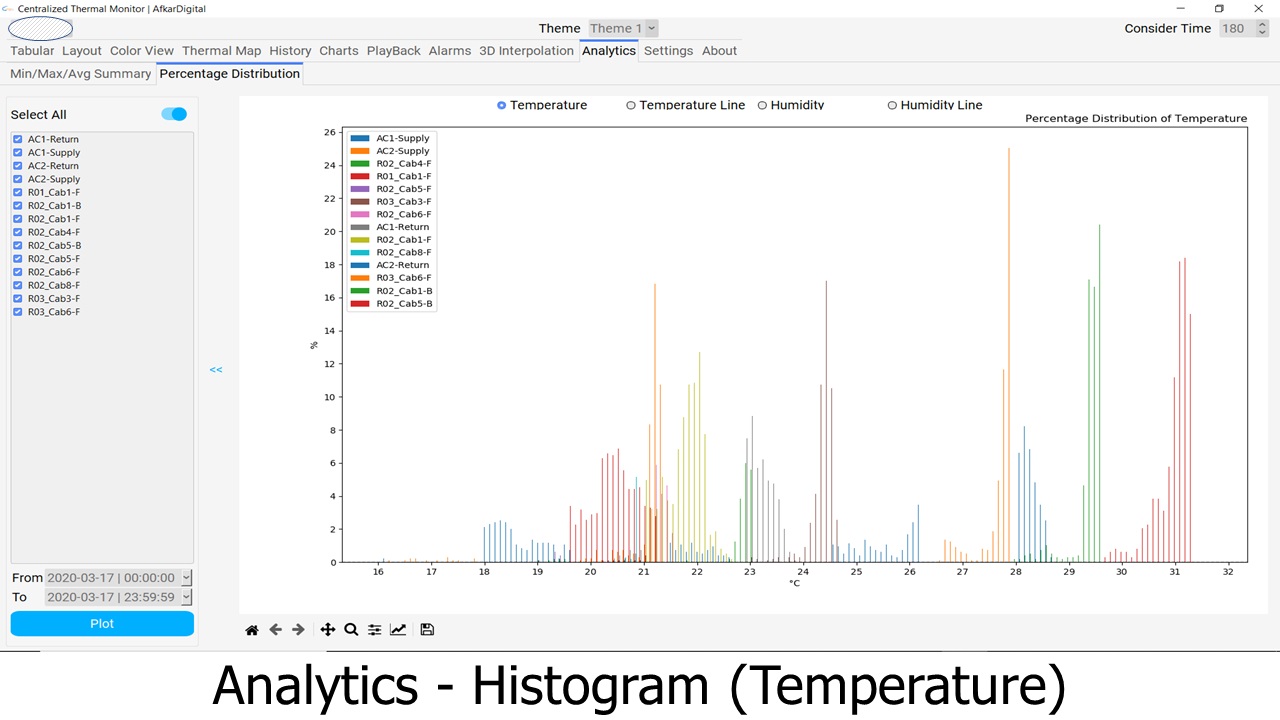
Task: Expand the To date-time dropdown
Action: pyautogui.click(x=187, y=597)
